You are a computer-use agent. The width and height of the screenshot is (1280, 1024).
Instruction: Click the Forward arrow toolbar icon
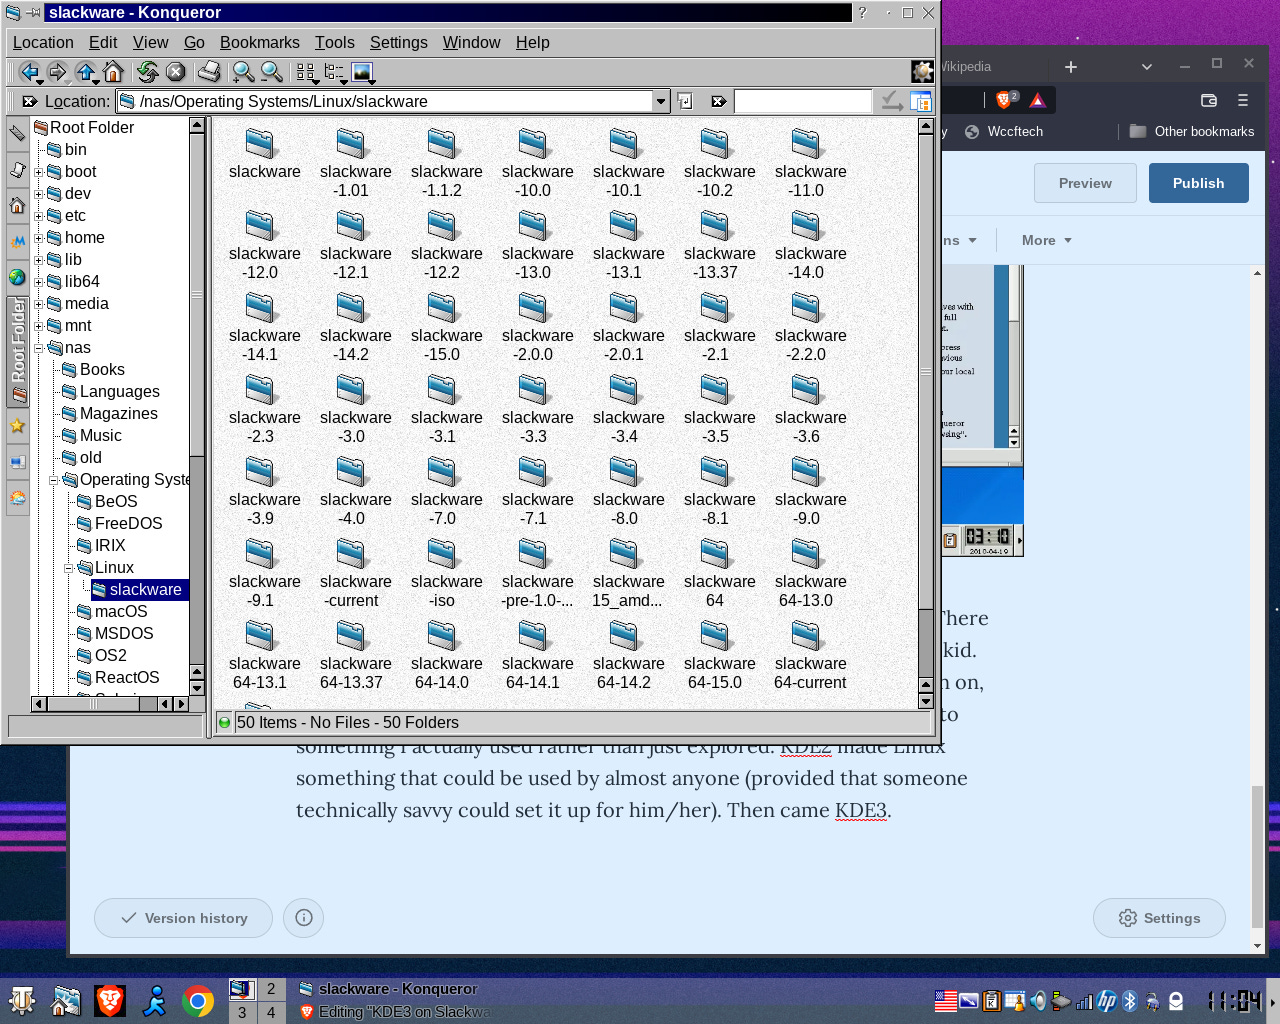(x=57, y=72)
